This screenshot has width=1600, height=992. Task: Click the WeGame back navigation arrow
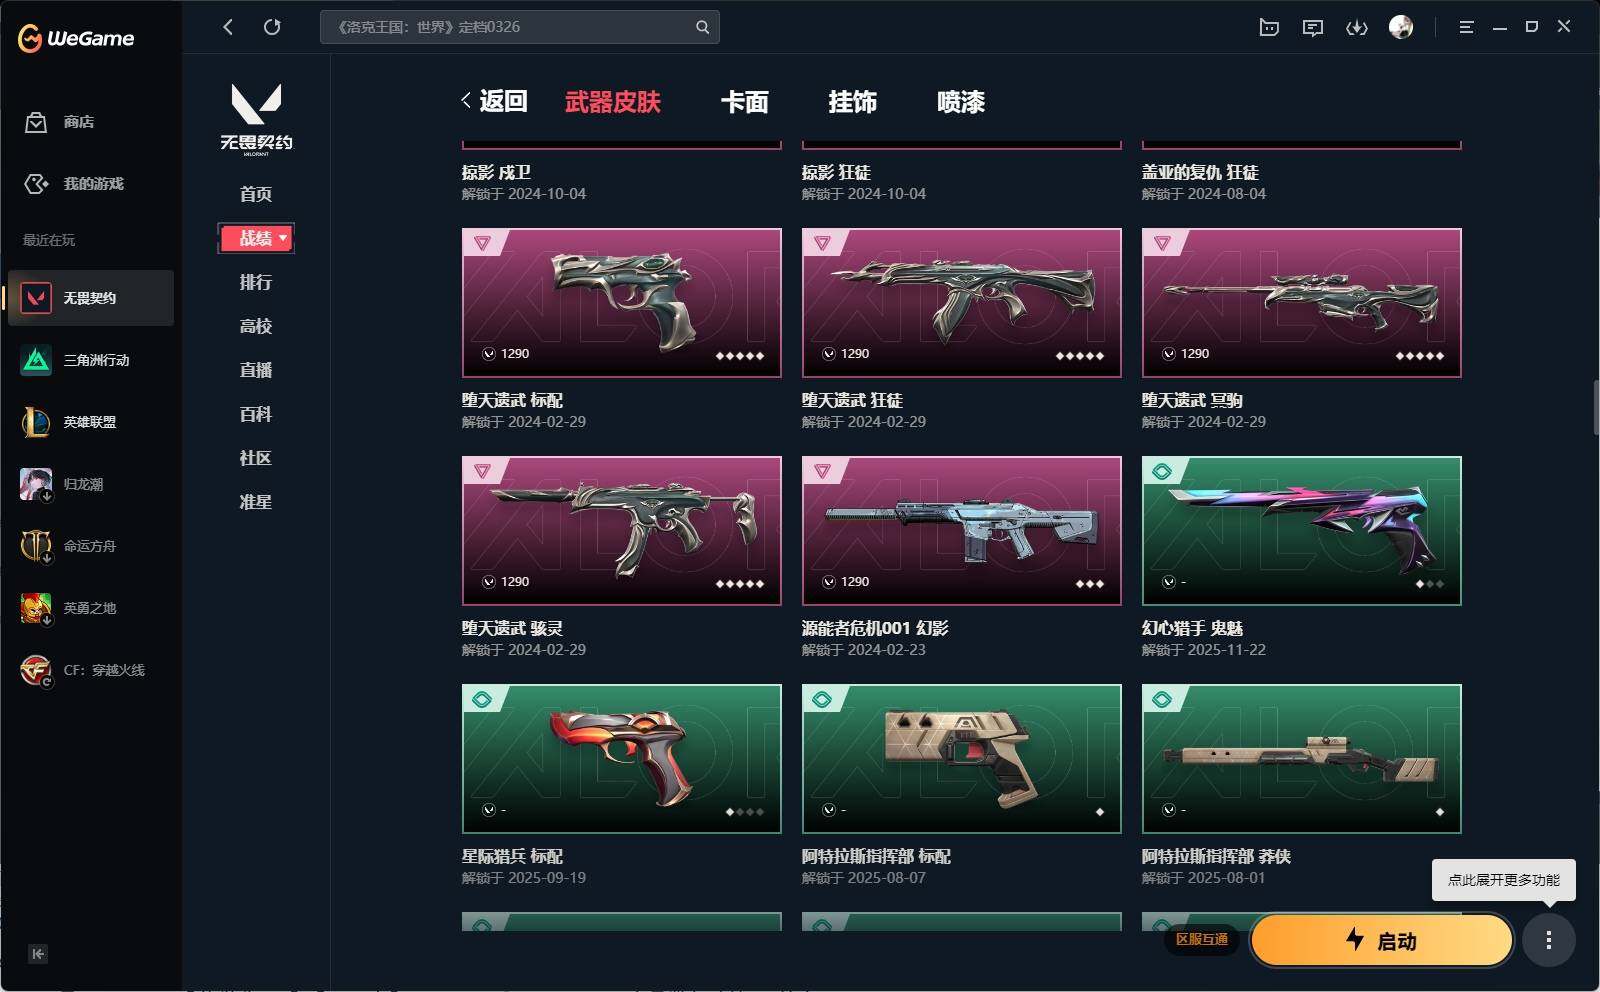pos(228,27)
